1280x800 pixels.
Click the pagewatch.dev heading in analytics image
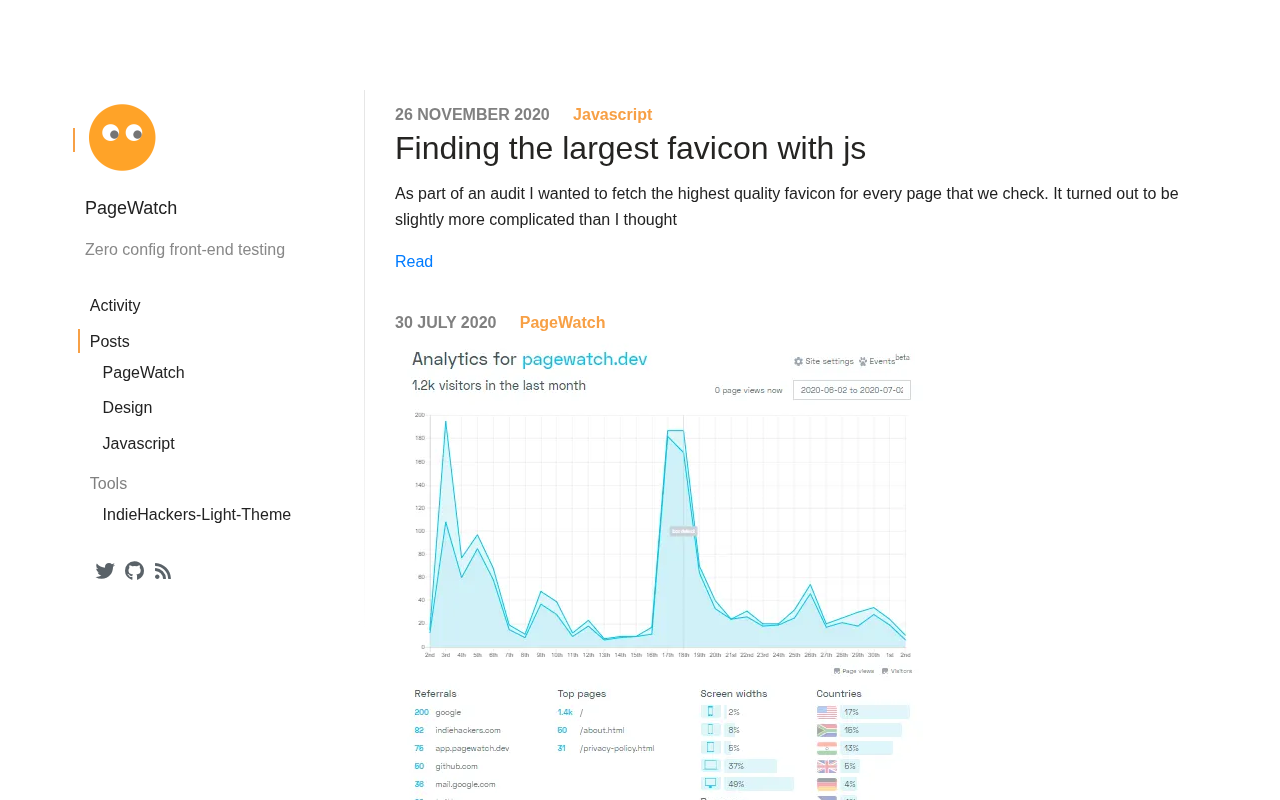tap(584, 359)
